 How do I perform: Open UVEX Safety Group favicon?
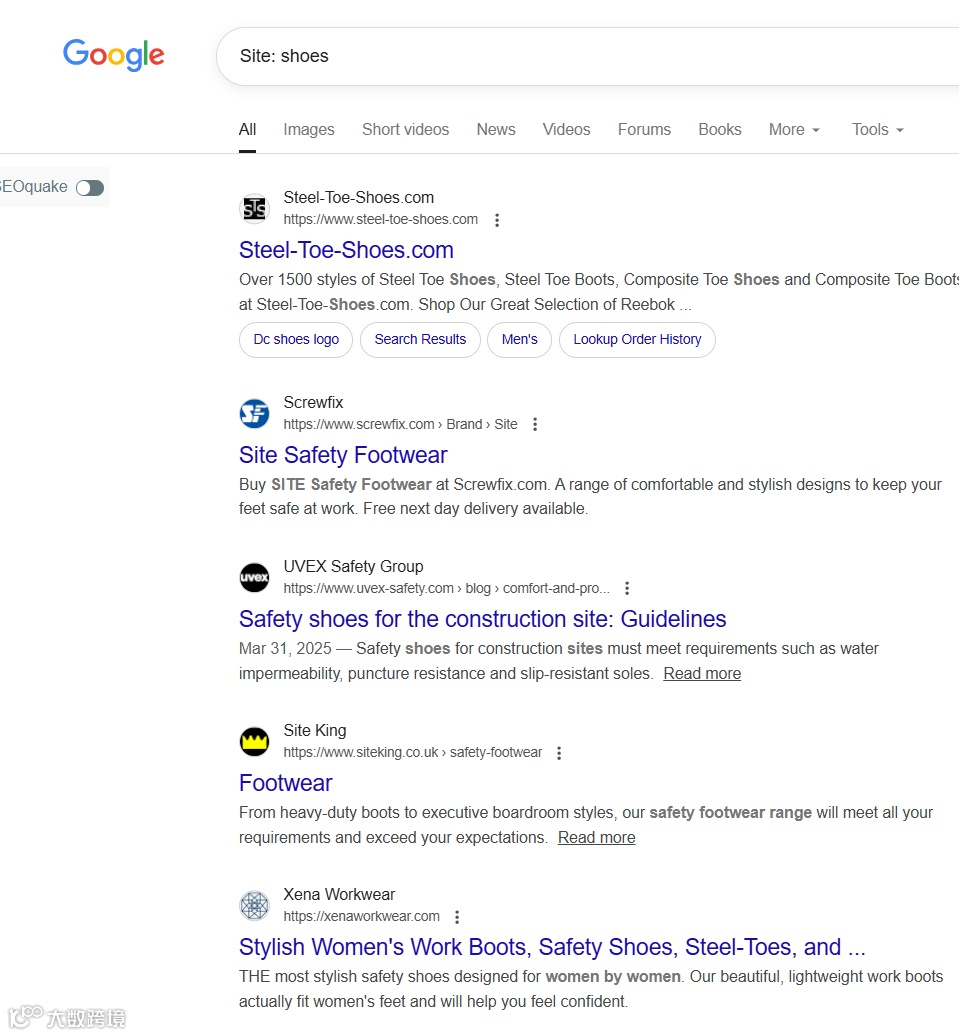254,577
